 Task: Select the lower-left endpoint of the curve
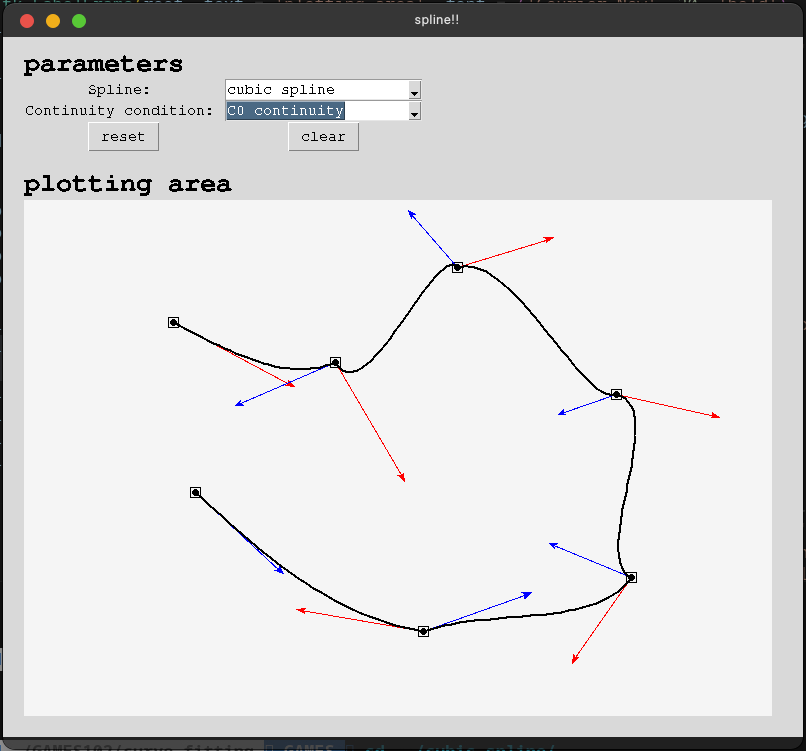click(195, 492)
